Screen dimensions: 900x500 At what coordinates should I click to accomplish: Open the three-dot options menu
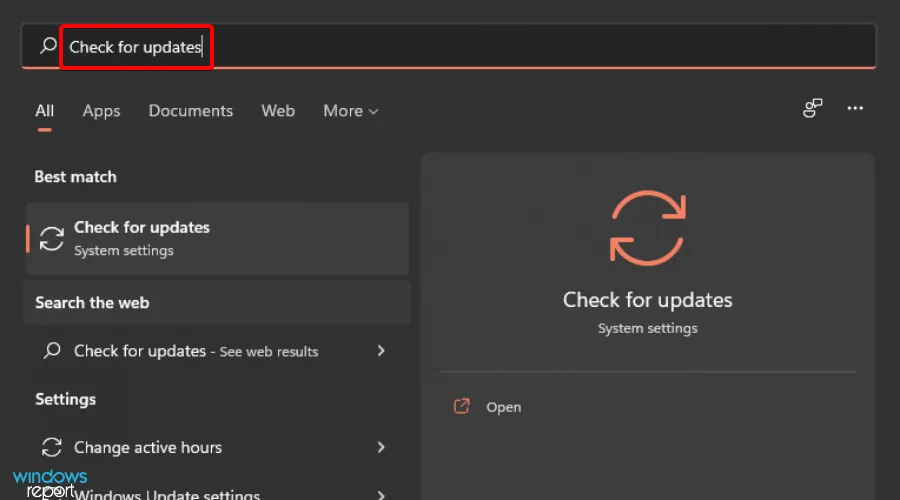pyautogui.click(x=855, y=109)
